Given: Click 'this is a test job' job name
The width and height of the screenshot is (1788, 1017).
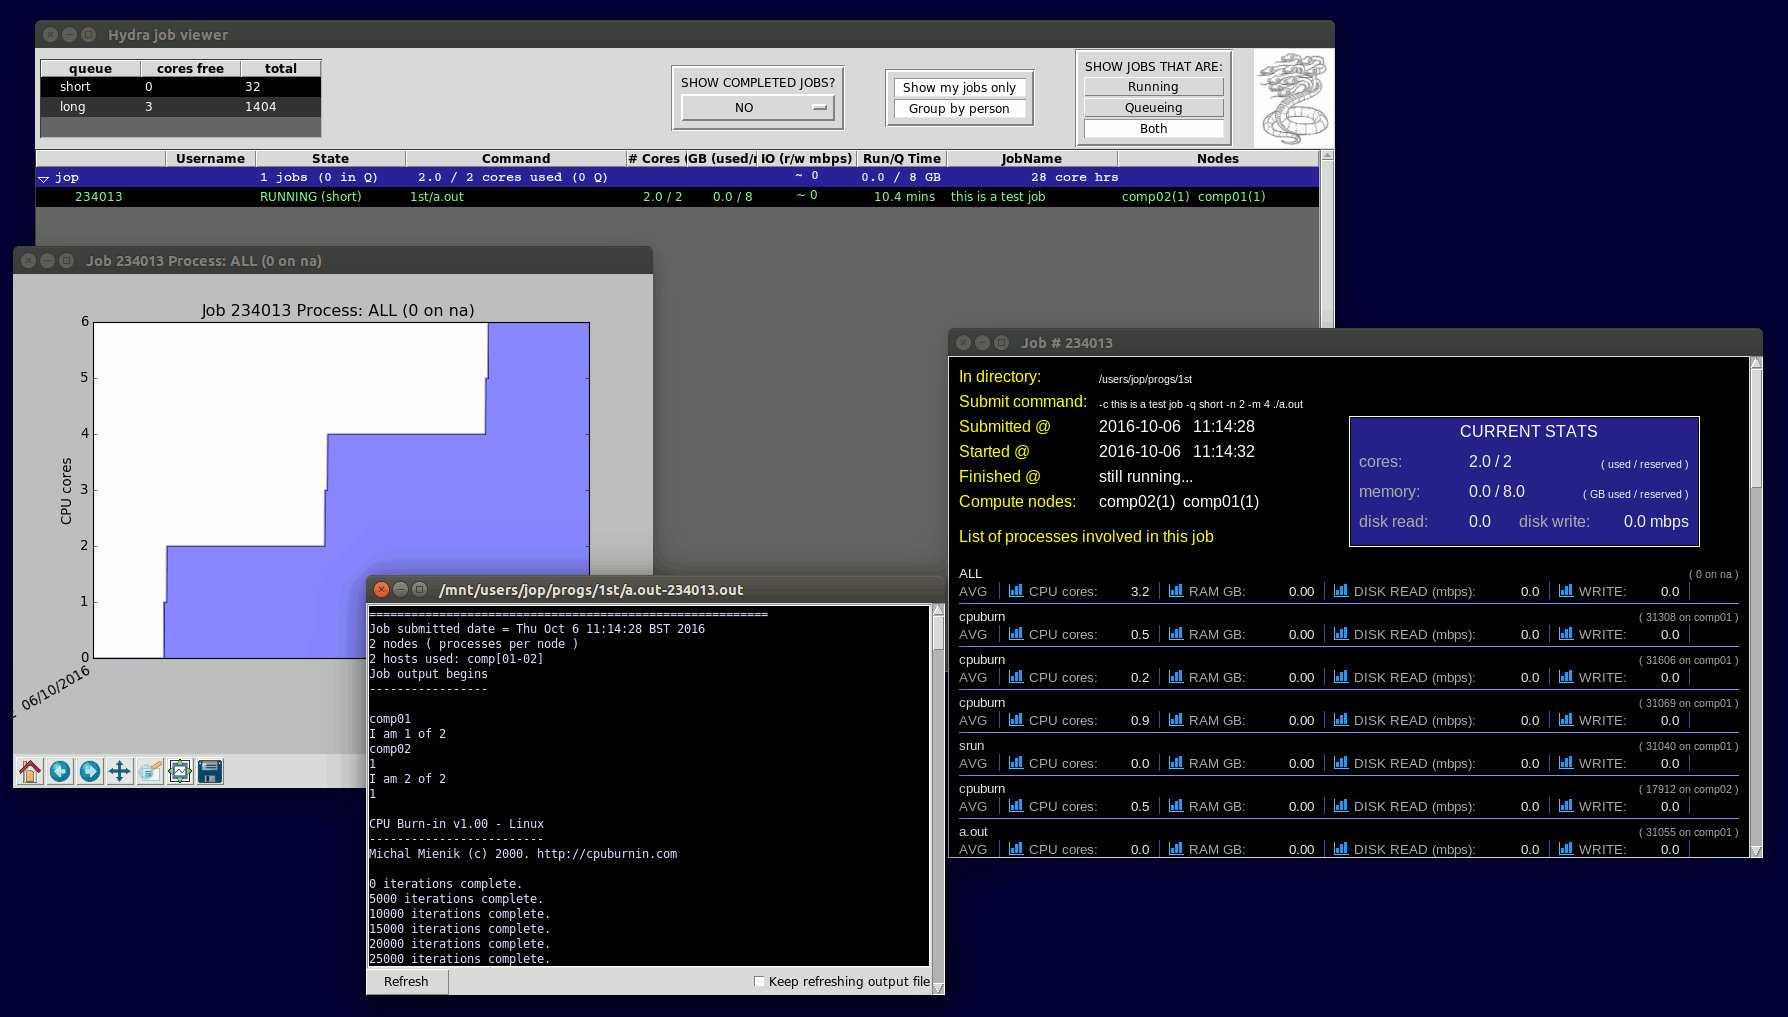Looking at the screenshot, I should tap(998, 197).
